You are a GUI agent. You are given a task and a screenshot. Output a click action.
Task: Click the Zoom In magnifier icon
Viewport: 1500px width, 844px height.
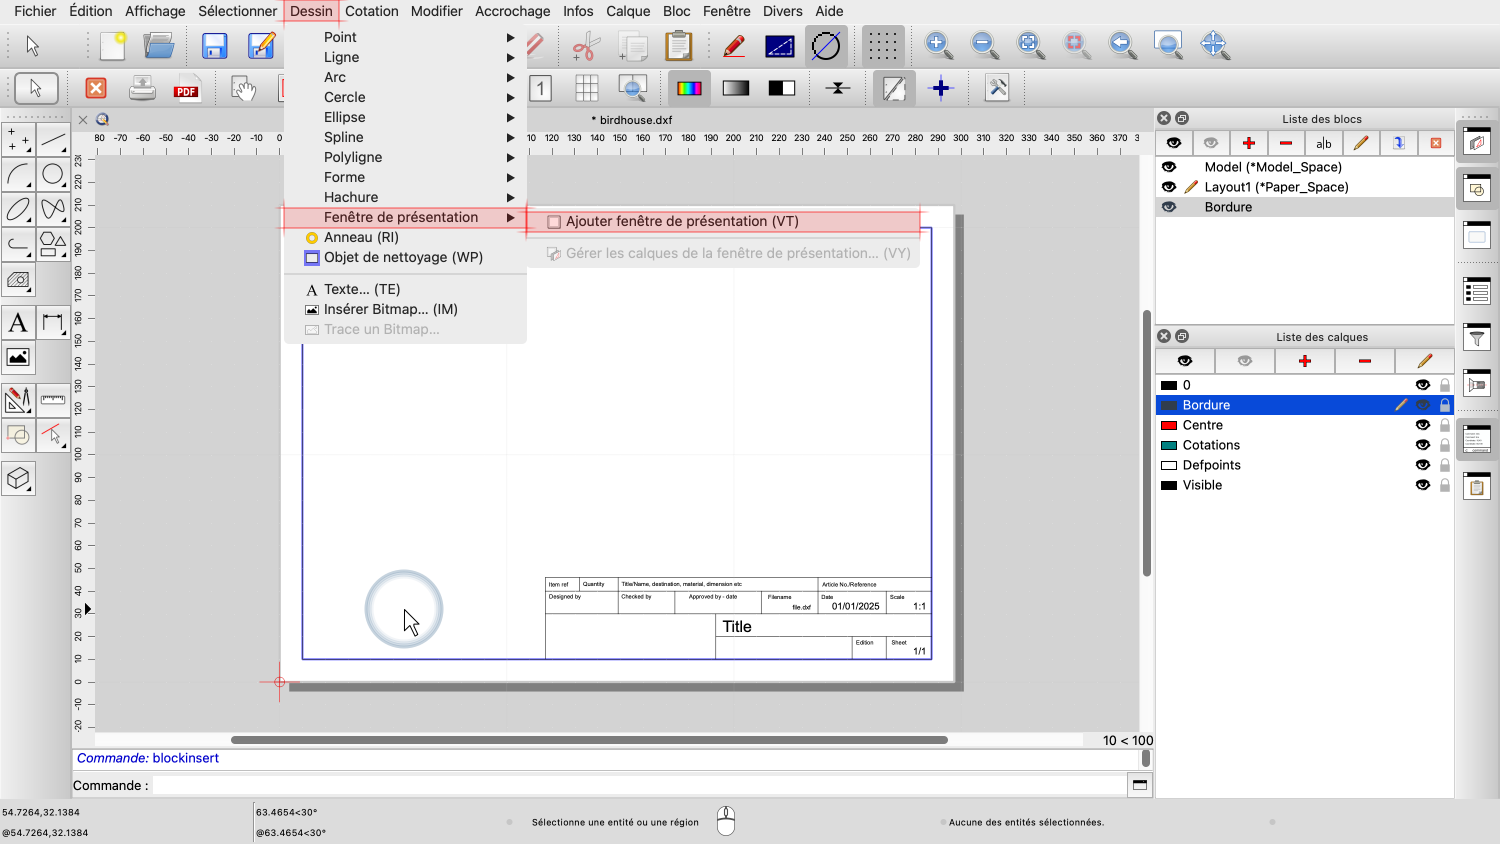938,45
